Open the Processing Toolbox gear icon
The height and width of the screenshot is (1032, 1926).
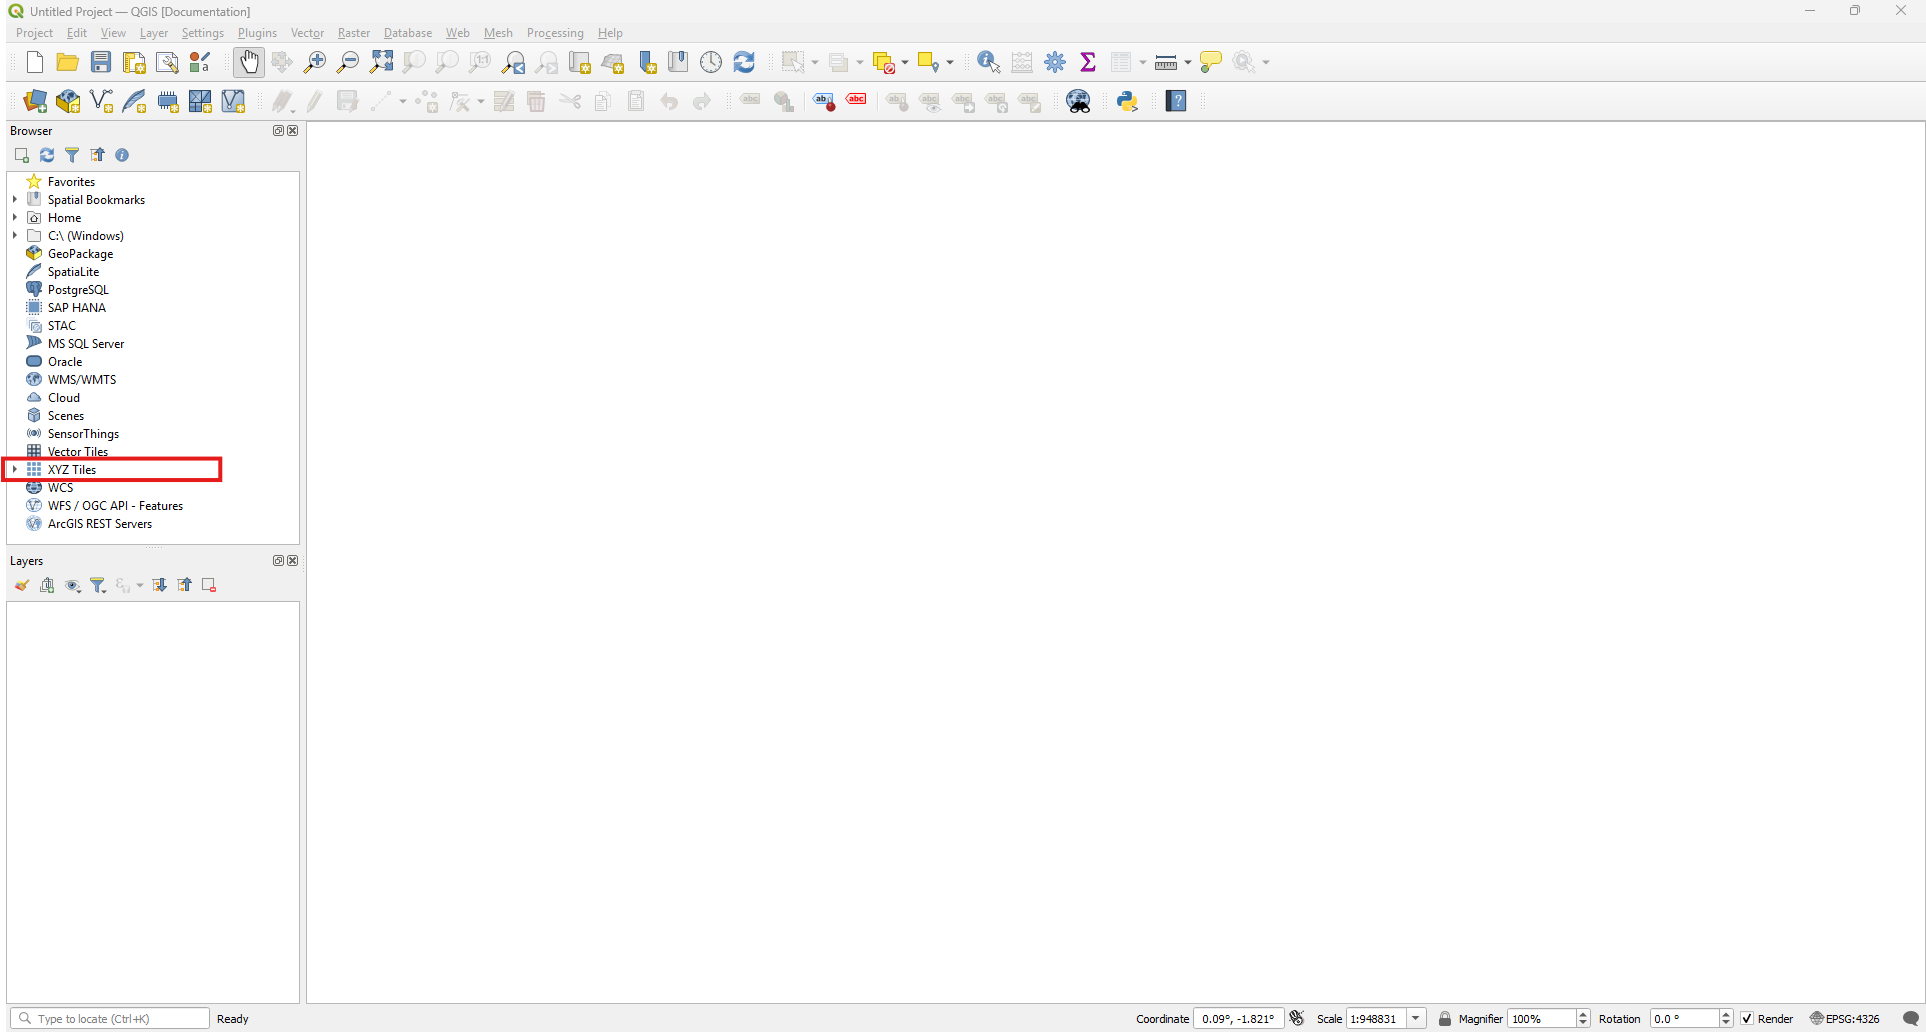1055,62
